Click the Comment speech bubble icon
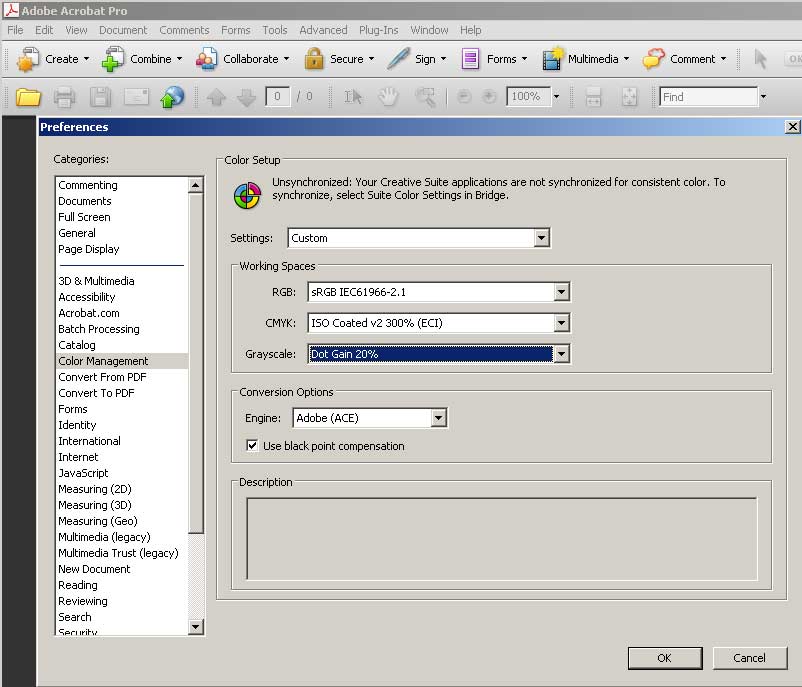802x687 pixels. point(654,59)
